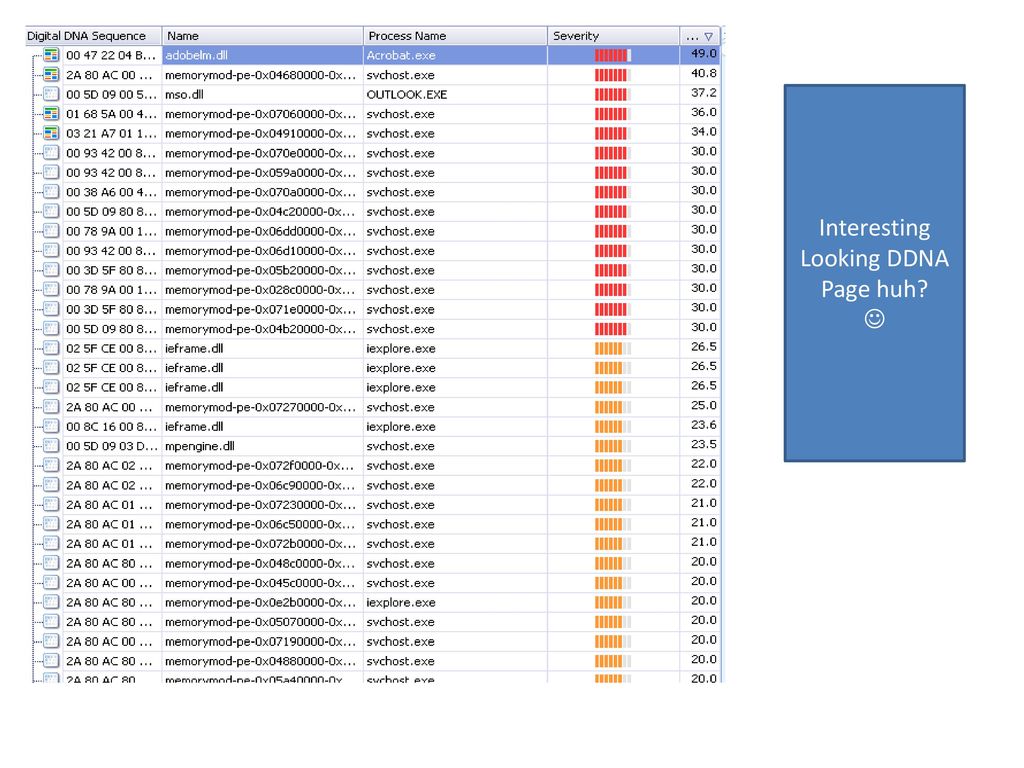Select name cell memorymod-pe-0x045c0000

[x=261, y=583]
